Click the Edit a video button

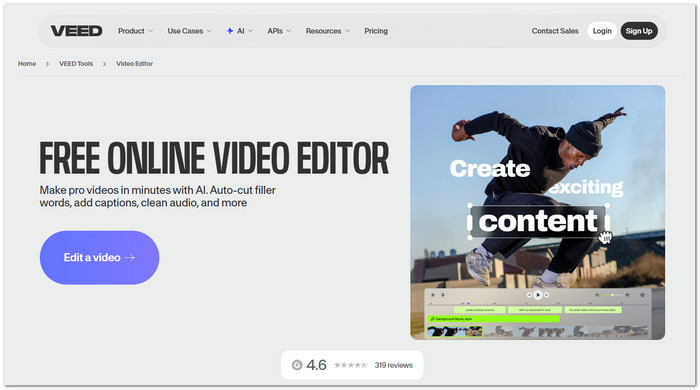pyautogui.click(x=99, y=257)
